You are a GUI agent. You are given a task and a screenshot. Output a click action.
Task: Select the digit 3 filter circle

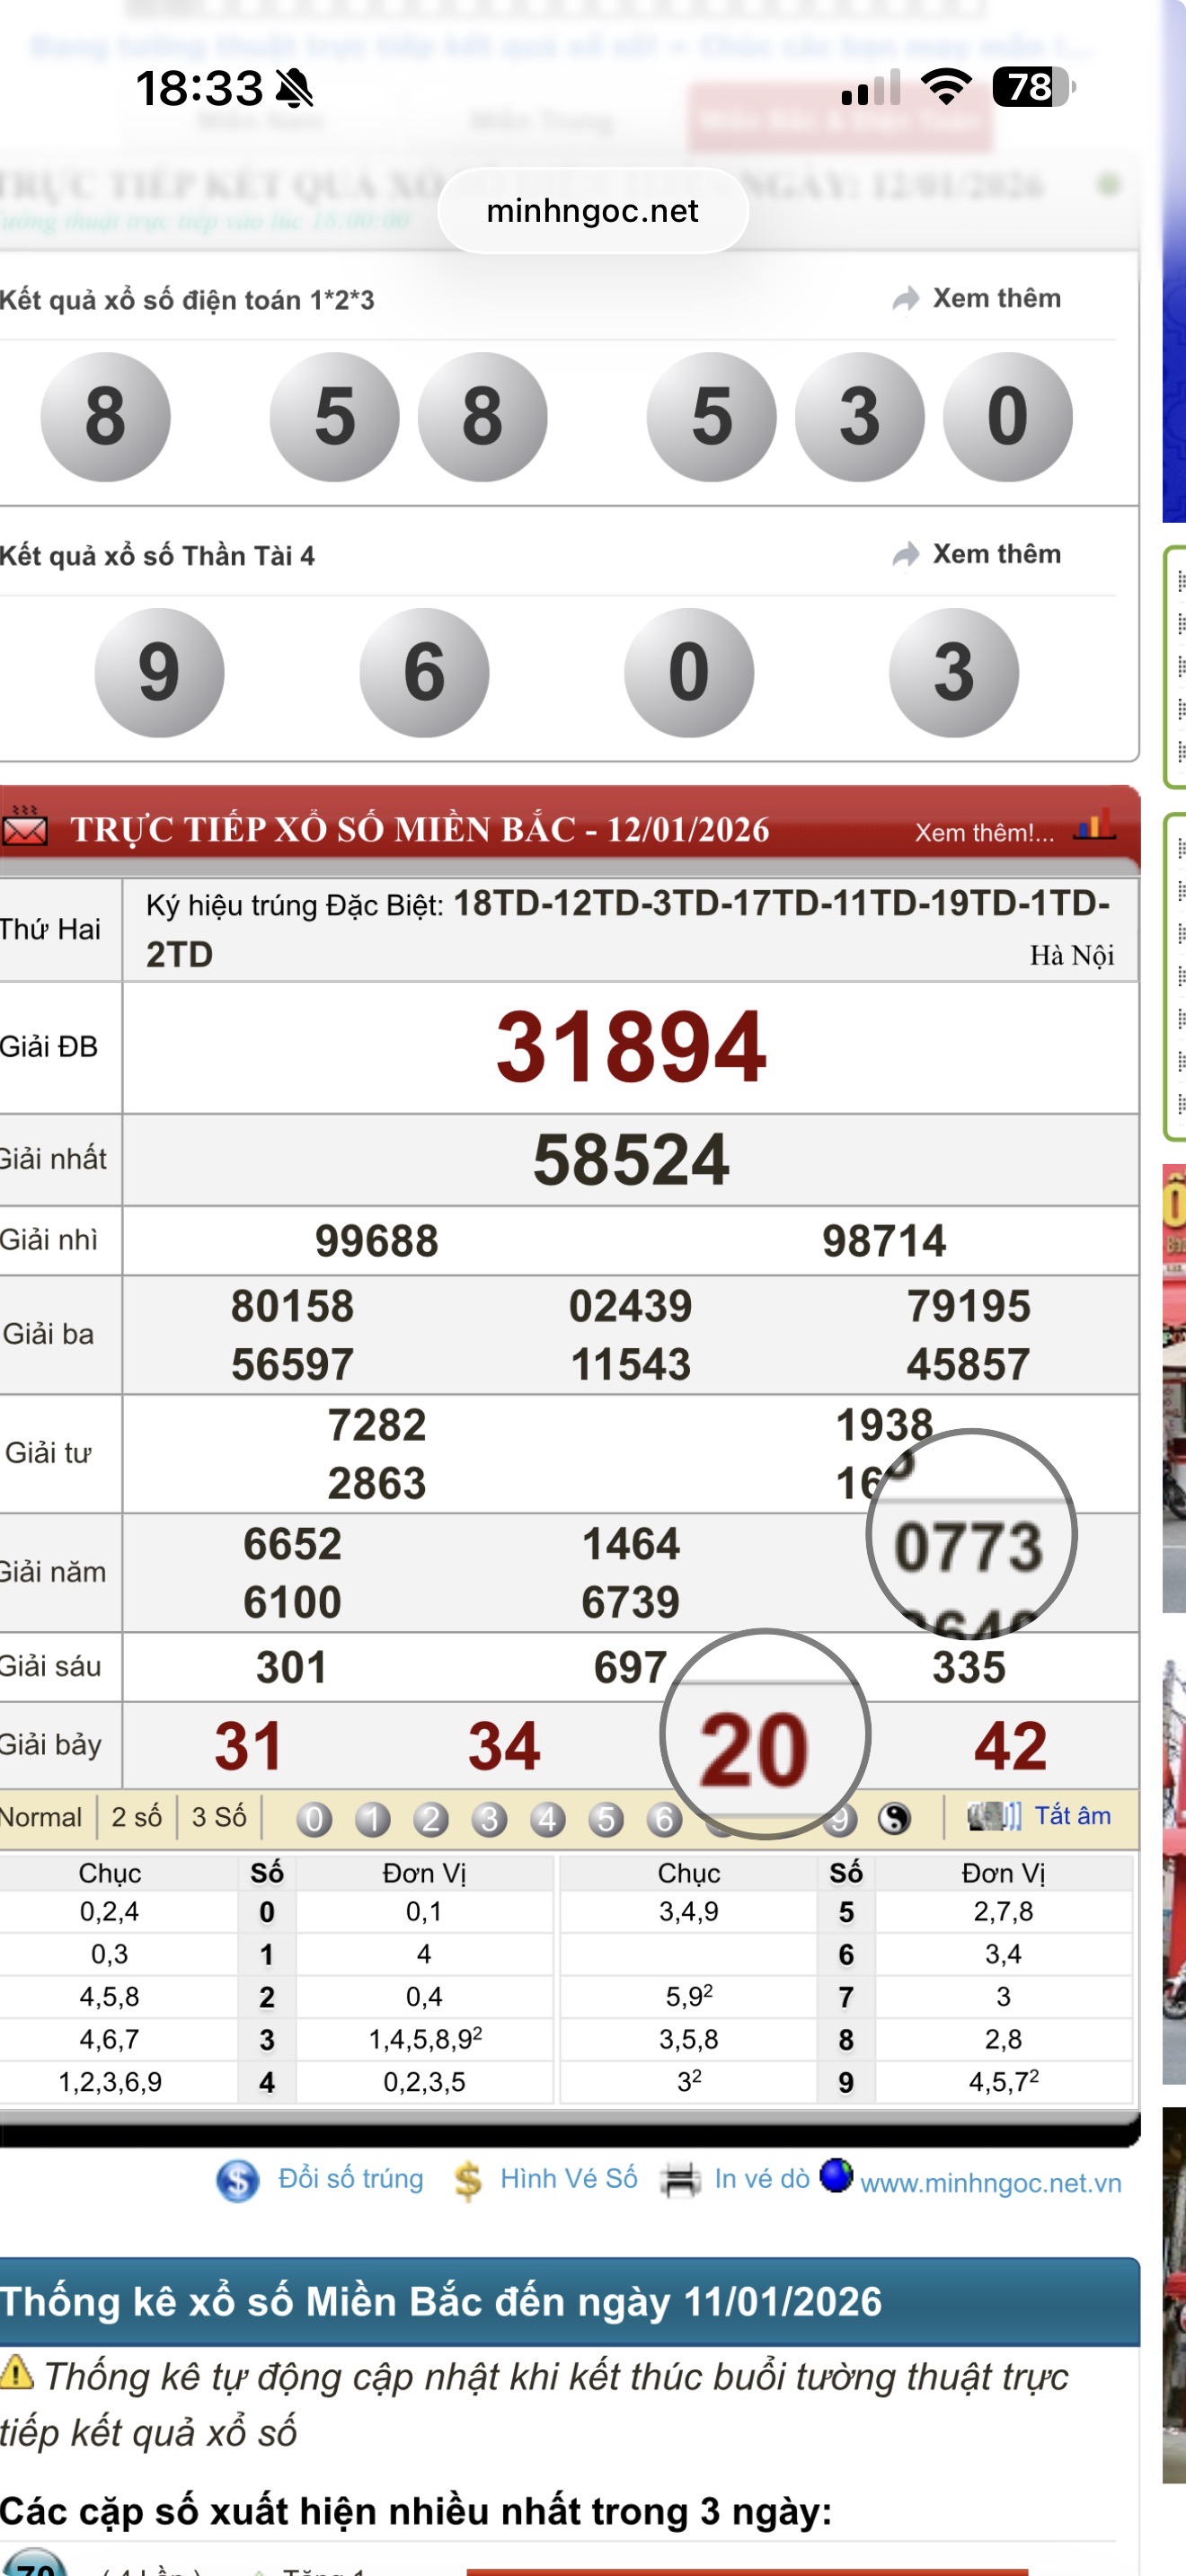pyautogui.click(x=489, y=1819)
